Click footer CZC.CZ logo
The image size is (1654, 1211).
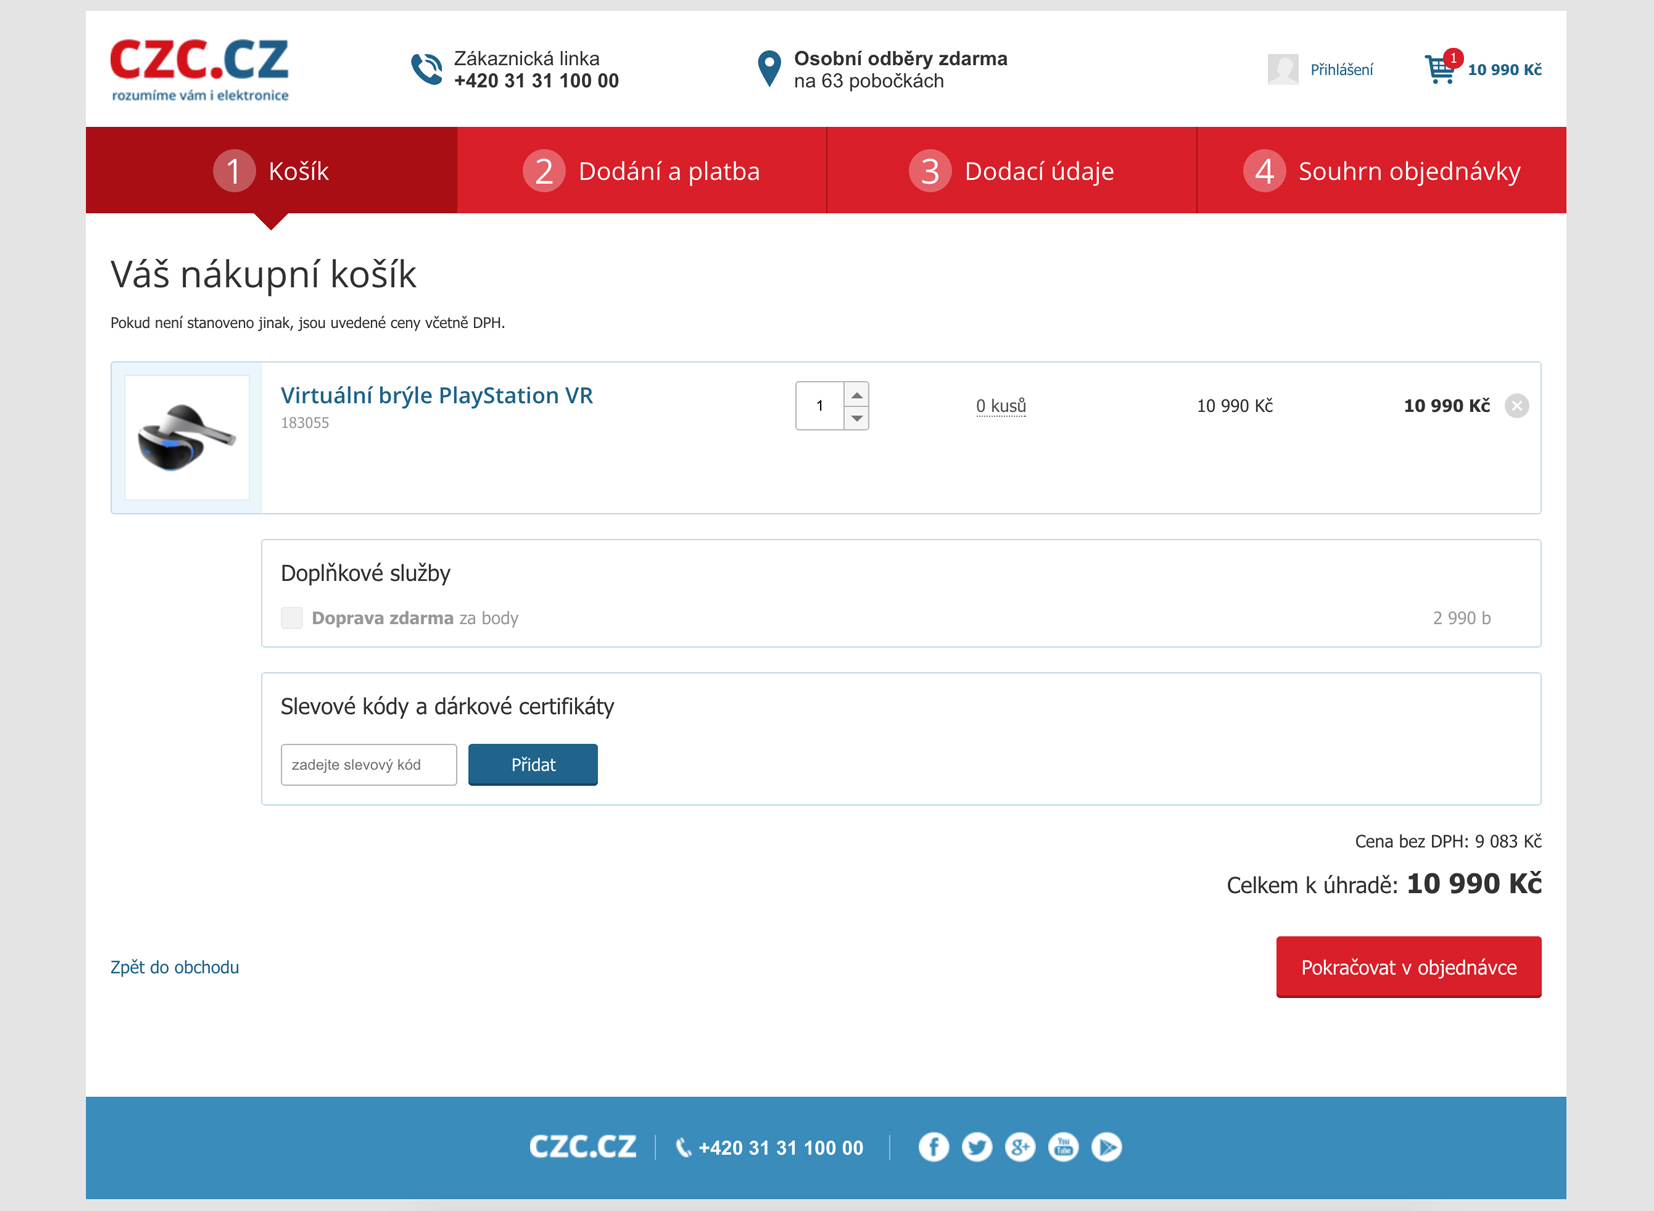tap(583, 1147)
